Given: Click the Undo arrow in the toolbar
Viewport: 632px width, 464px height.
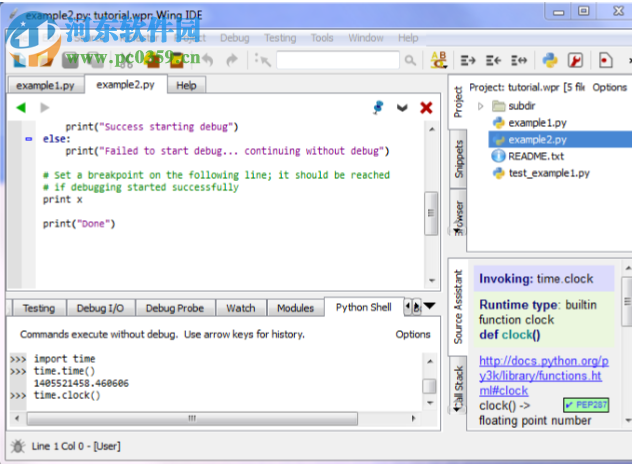Looking at the screenshot, I should 208,60.
